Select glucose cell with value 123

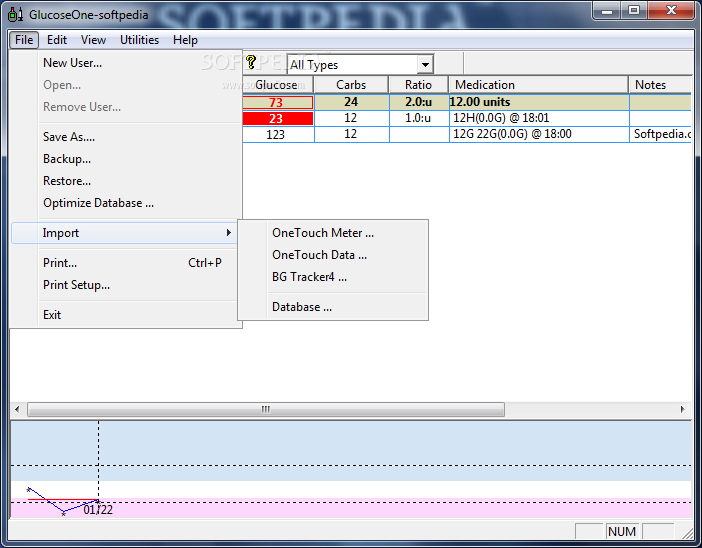[x=278, y=134]
